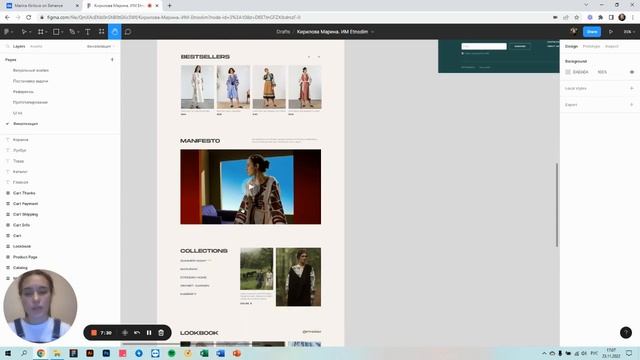Stop the screen recording
The width and height of the screenshot is (640, 360).
pos(94,333)
